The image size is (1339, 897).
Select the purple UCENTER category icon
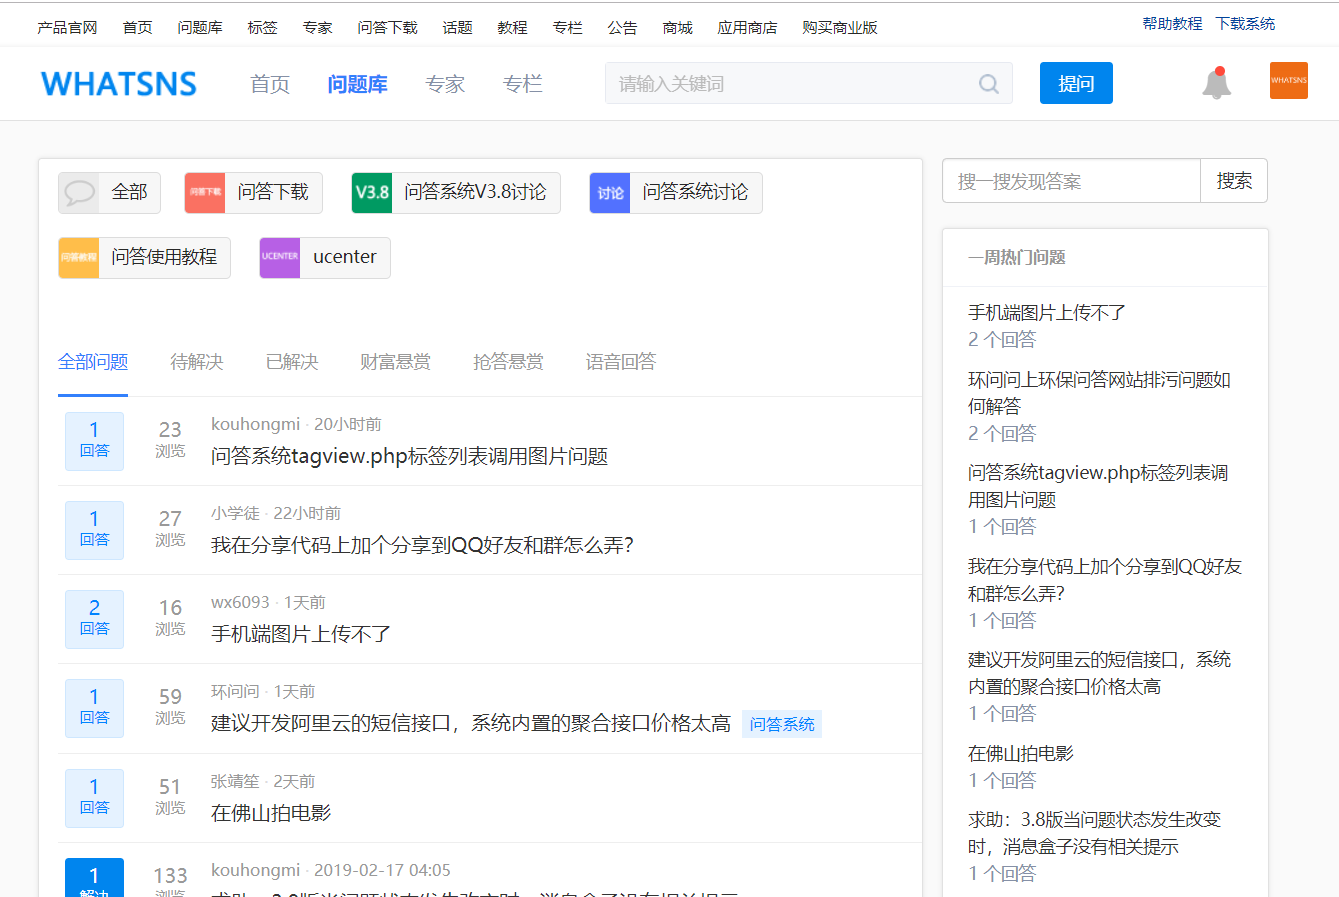click(279, 258)
